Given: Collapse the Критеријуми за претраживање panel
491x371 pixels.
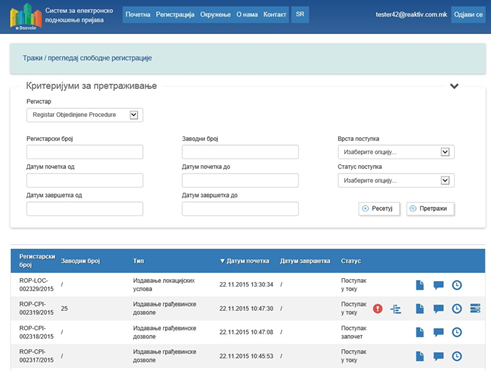Looking at the screenshot, I should pyautogui.click(x=454, y=86).
